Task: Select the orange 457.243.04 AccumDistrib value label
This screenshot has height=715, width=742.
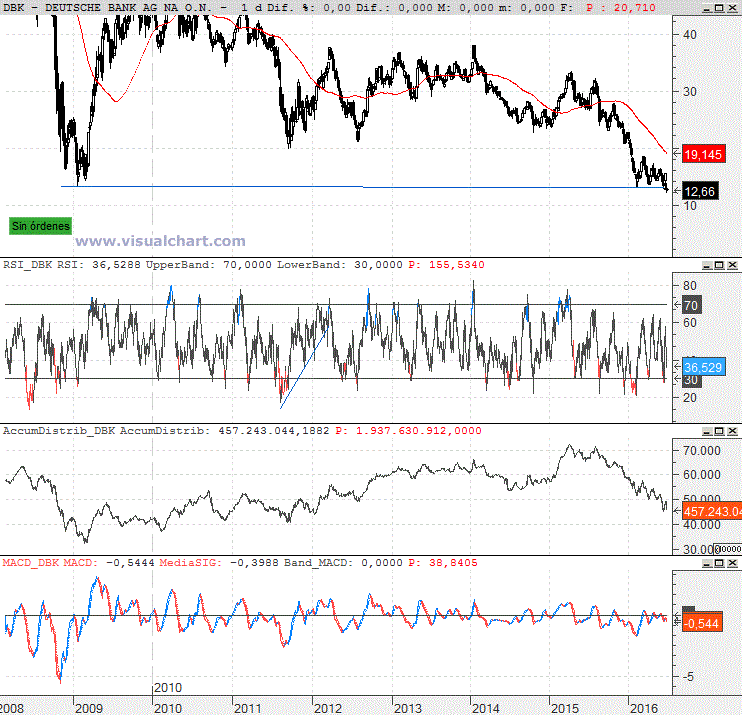Action: [x=712, y=512]
